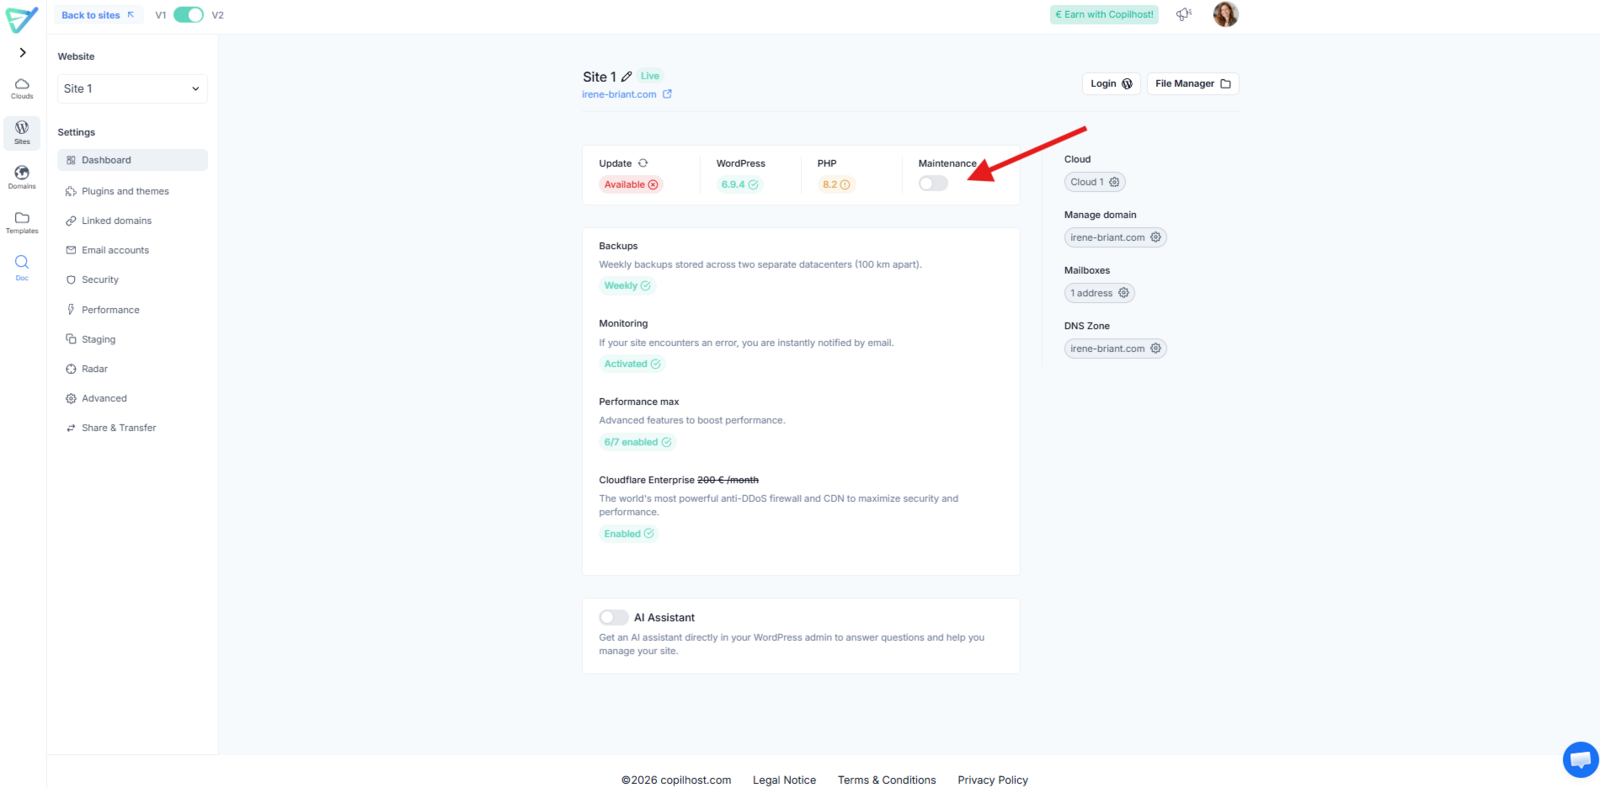Open the File Manager
Screen dimensions: 1600x788
point(1193,84)
